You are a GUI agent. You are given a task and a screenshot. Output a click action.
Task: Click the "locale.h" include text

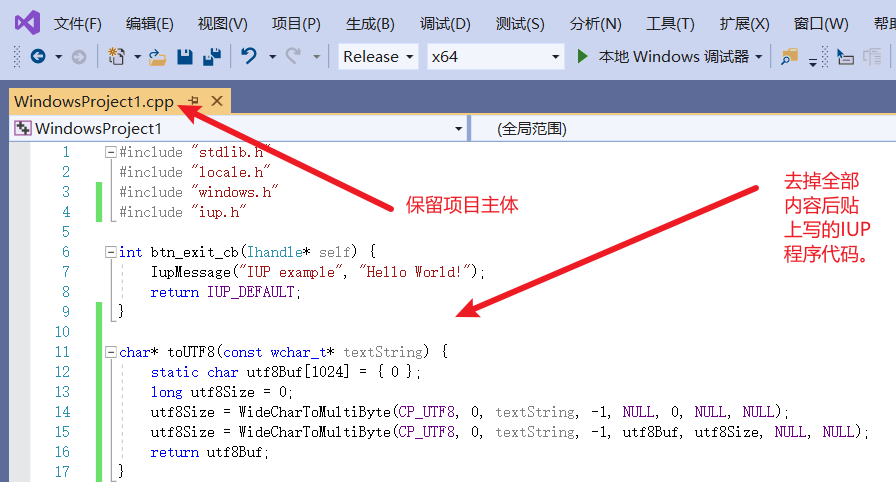231,172
